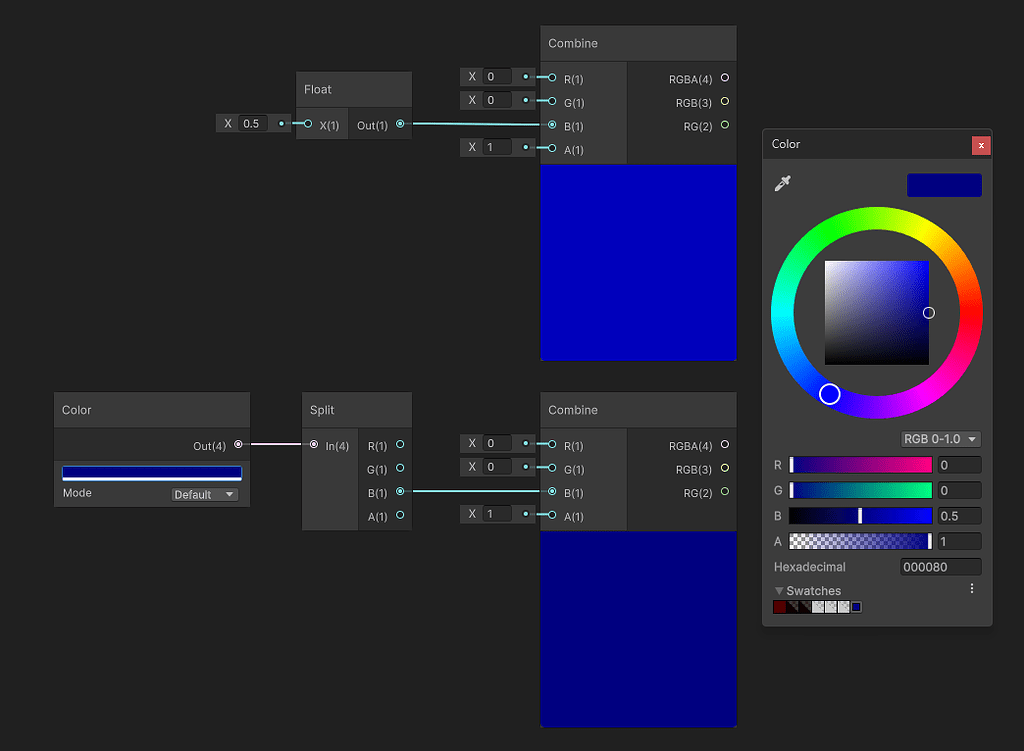
Task: Select the blue swatch in the Swatches row
Action: pos(855,606)
